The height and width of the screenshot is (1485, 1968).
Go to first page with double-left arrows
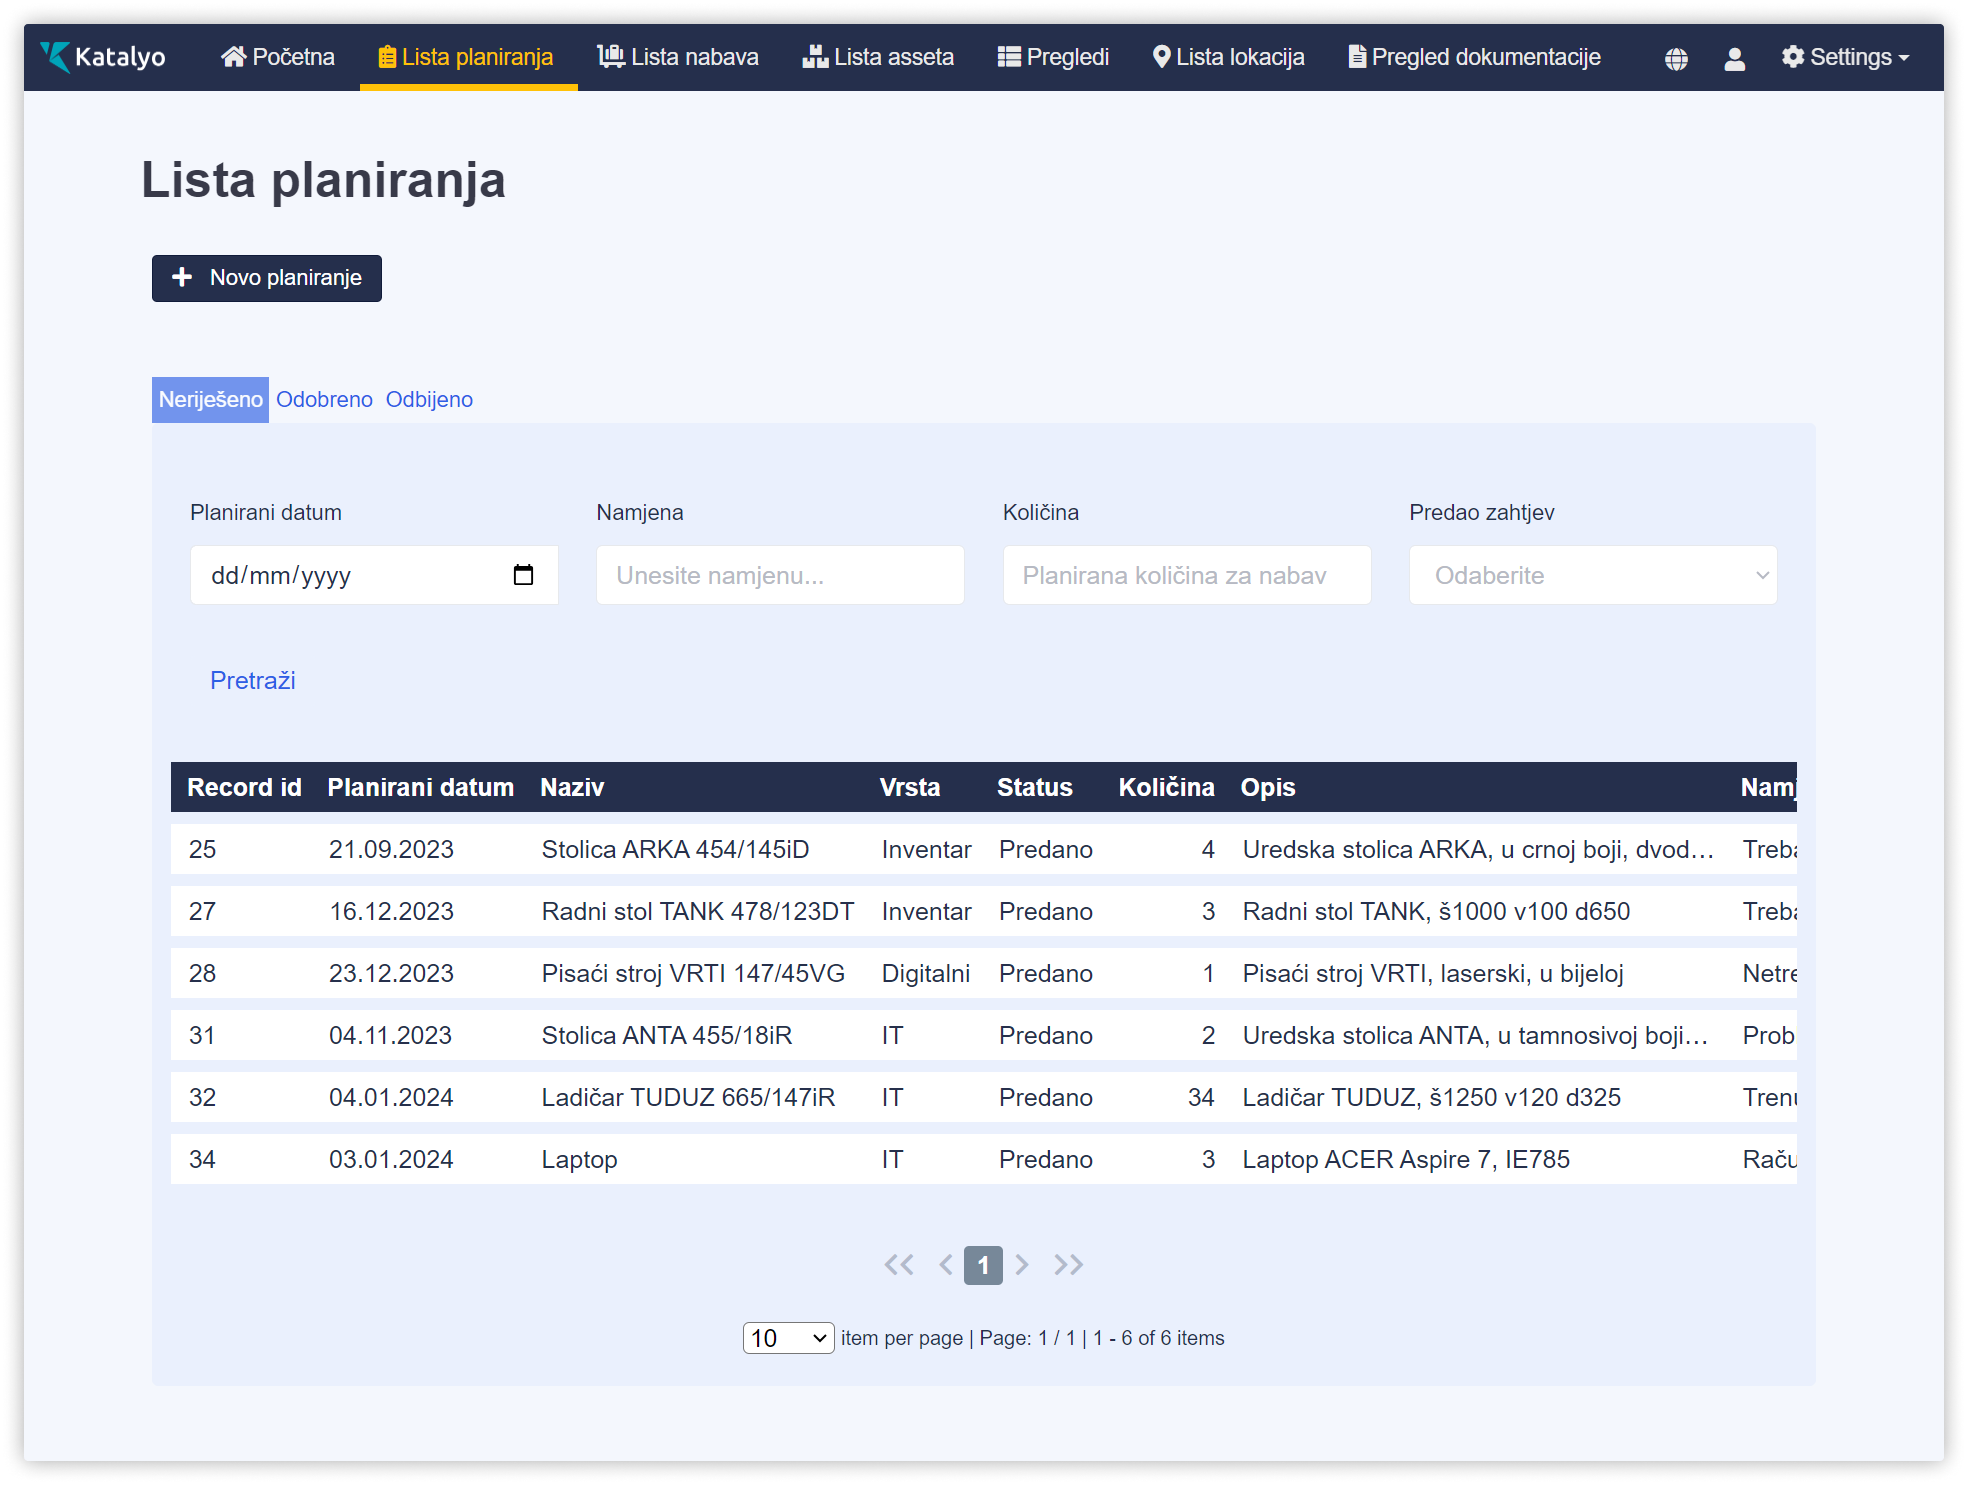[x=898, y=1265]
